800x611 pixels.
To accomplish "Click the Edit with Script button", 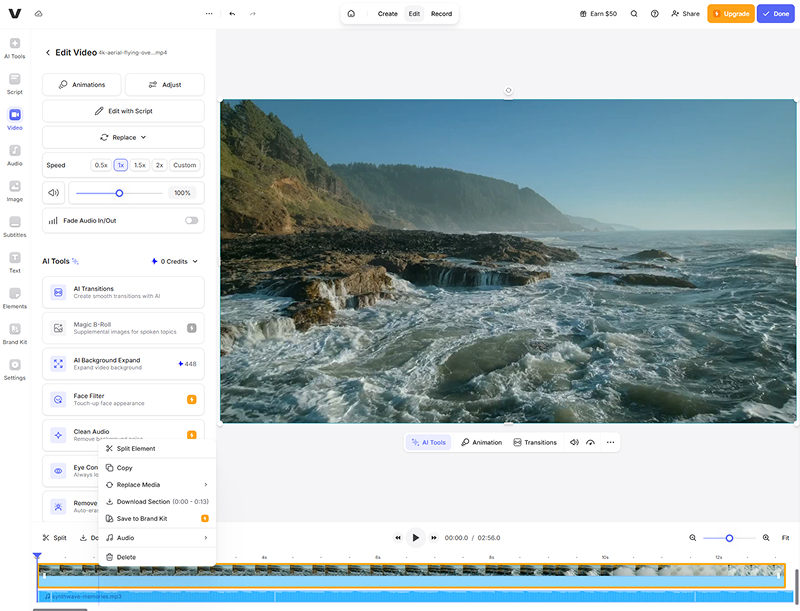I will pyautogui.click(x=123, y=111).
